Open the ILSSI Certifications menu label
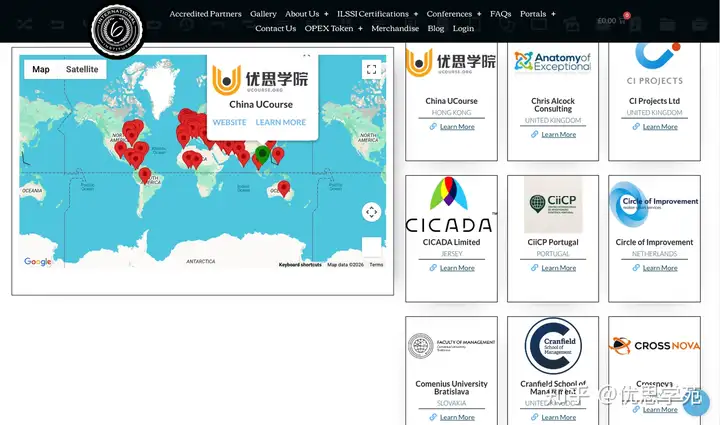The image size is (720, 425). (373, 14)
